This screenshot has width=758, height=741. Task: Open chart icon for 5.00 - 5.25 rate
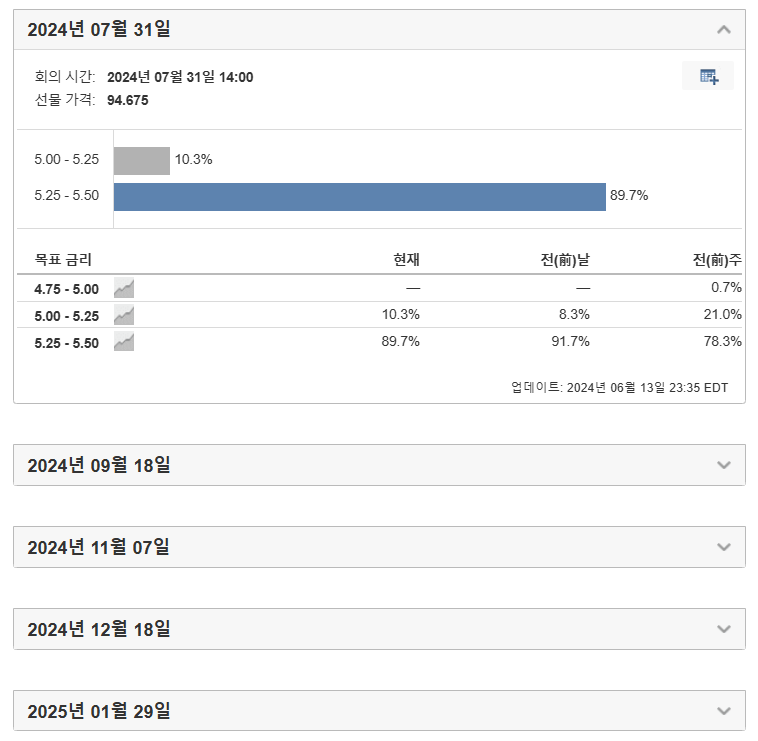tap(124, 315)
